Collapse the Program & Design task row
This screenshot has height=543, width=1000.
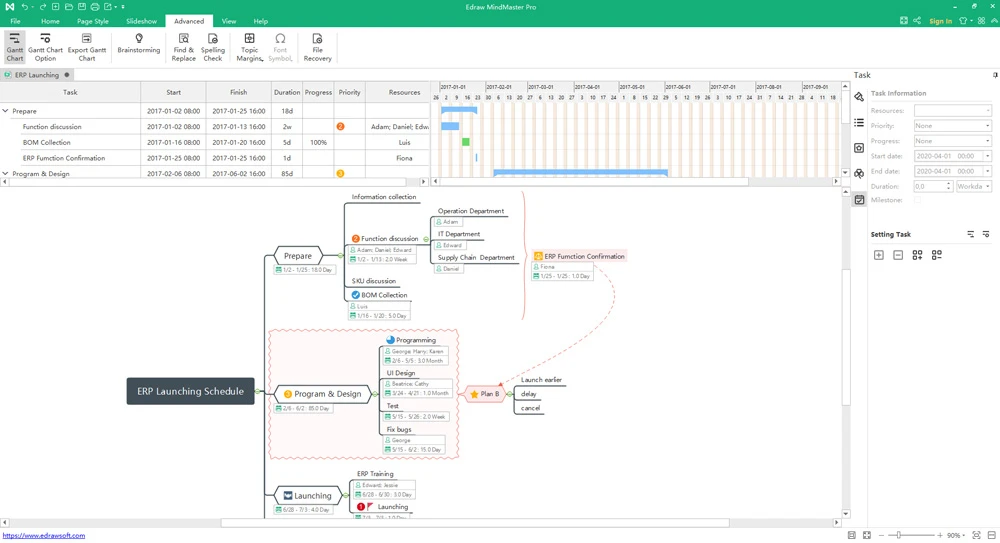tap(6, 174)
